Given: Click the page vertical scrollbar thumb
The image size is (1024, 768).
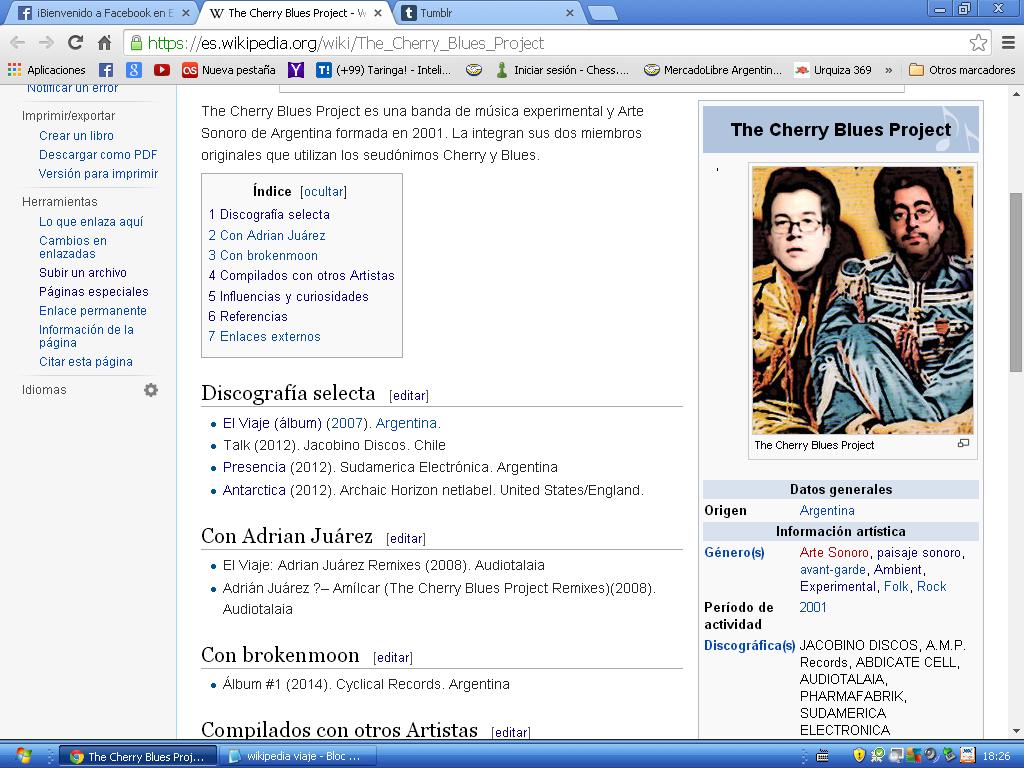Looking at the screenshot, I should (1016, 282).
